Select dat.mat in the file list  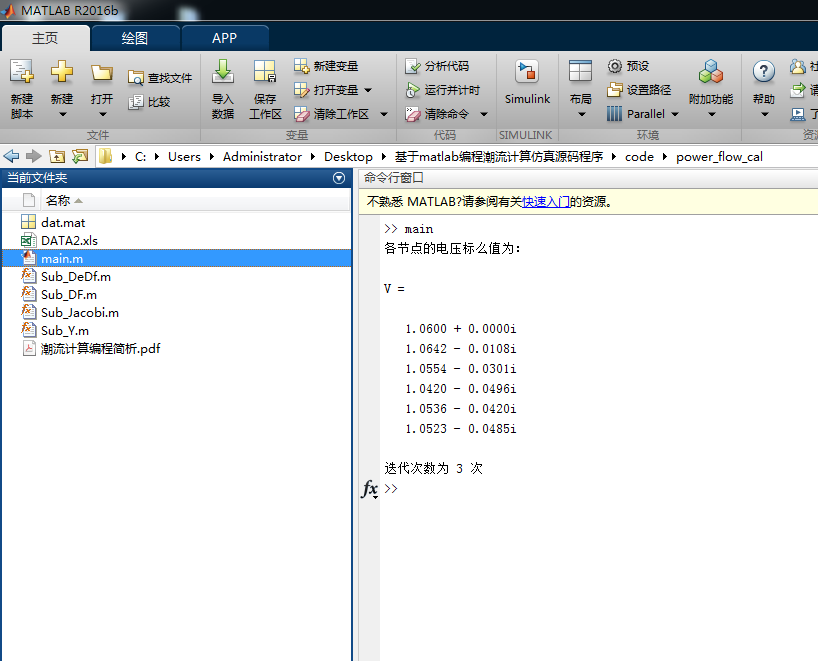coord(176,223)
